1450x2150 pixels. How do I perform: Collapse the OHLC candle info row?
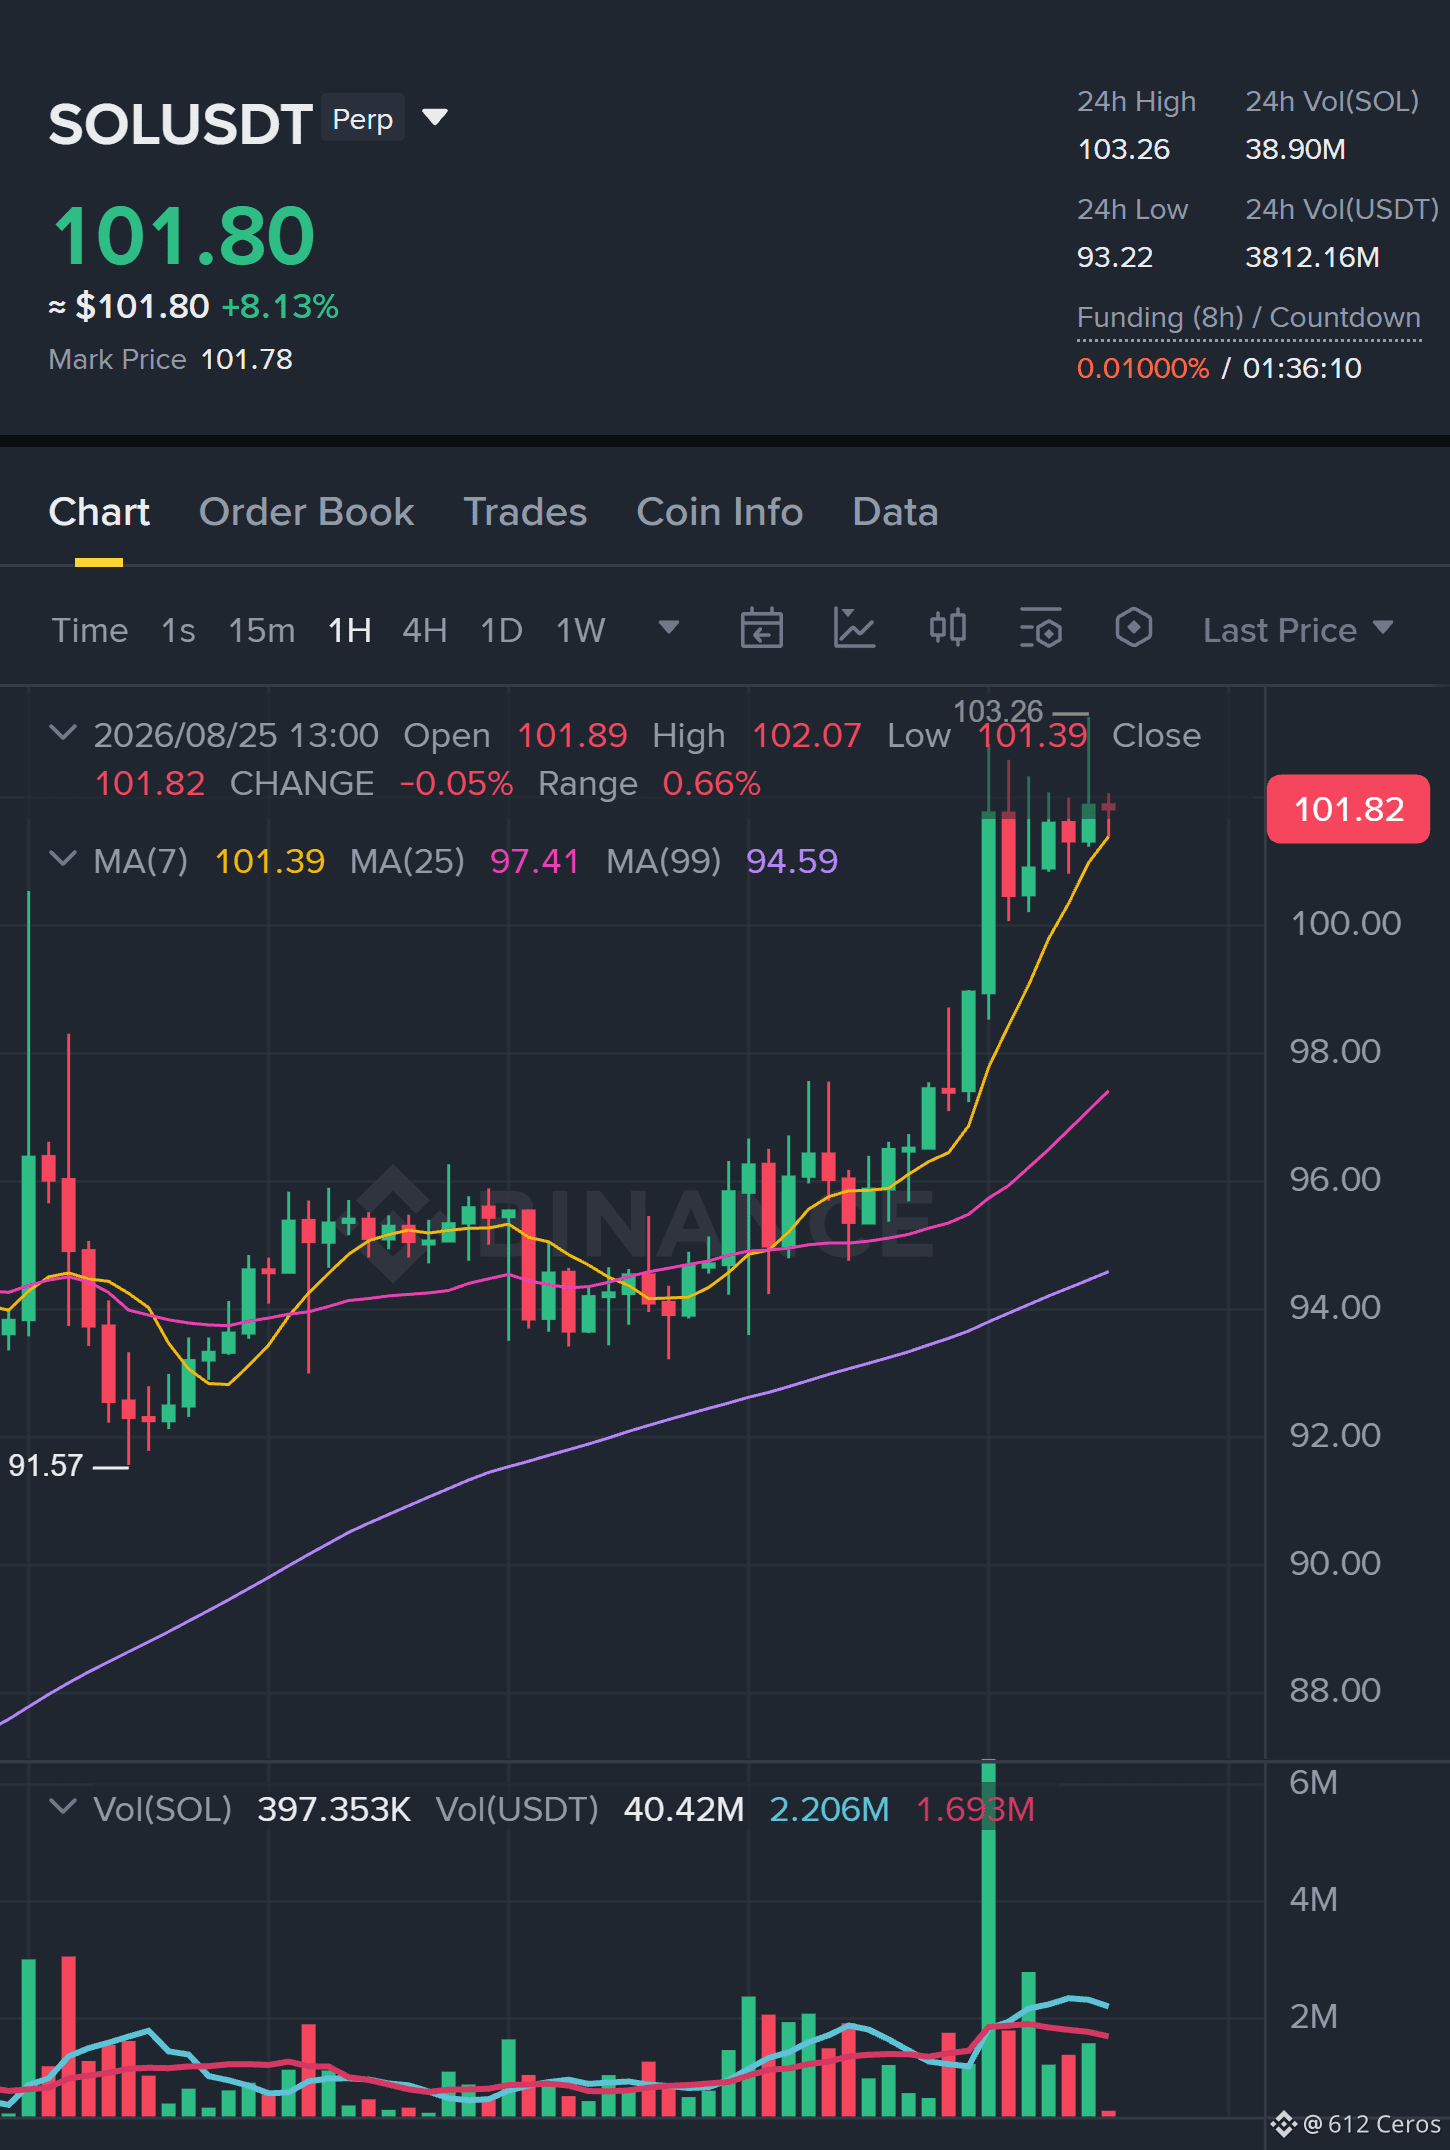coord(63,734)
